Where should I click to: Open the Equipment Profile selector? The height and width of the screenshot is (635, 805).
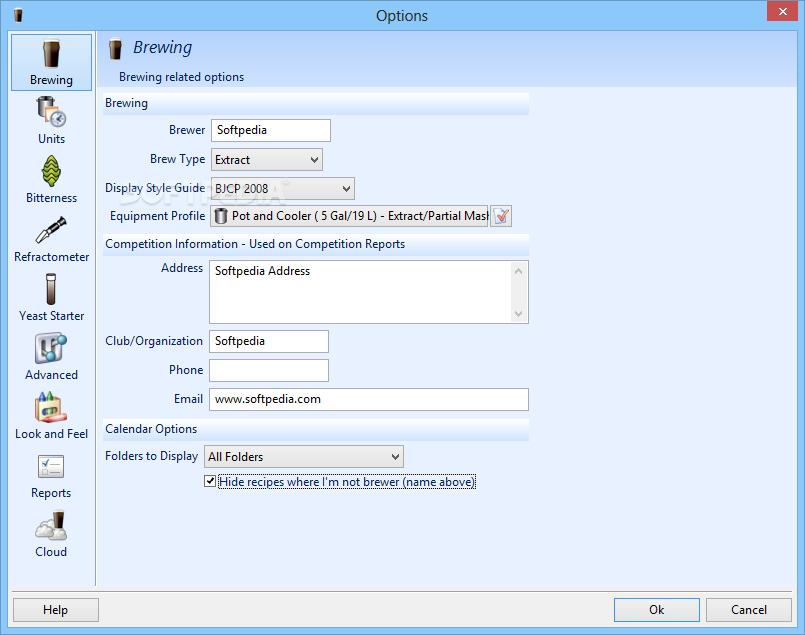point(349,216)
